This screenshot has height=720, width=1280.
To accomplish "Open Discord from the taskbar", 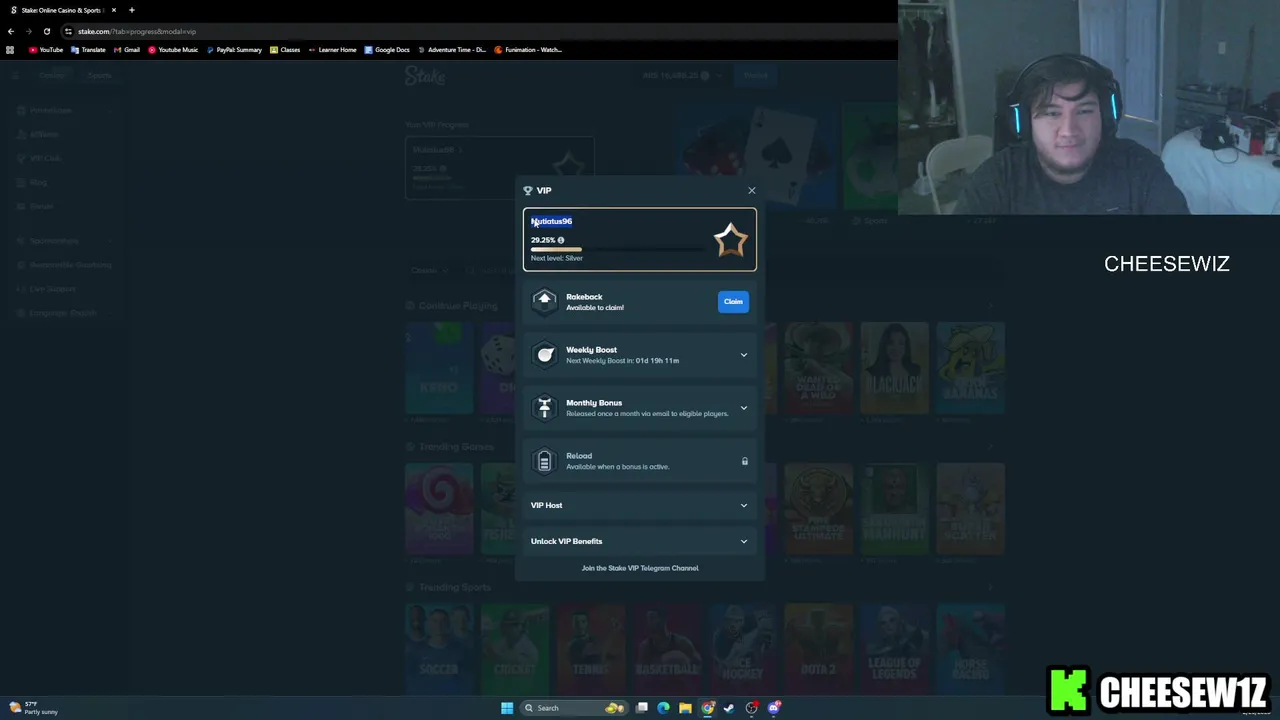I will coord(773,708).
